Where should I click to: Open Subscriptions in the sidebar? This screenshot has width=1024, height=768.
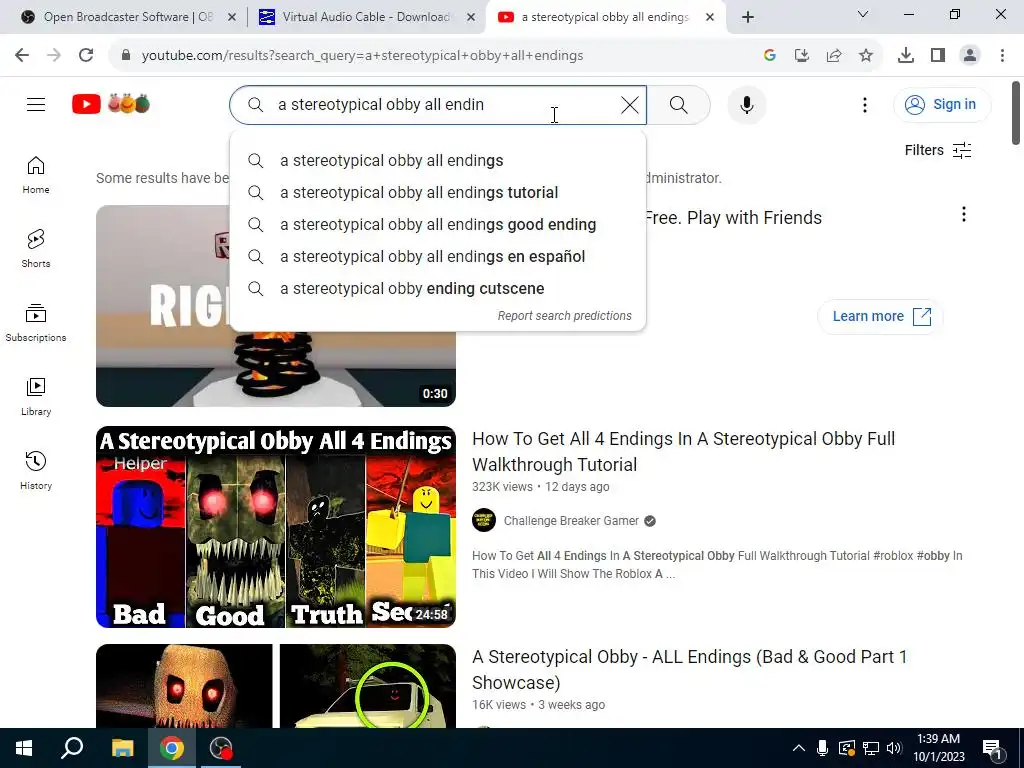tap(36, 323)
